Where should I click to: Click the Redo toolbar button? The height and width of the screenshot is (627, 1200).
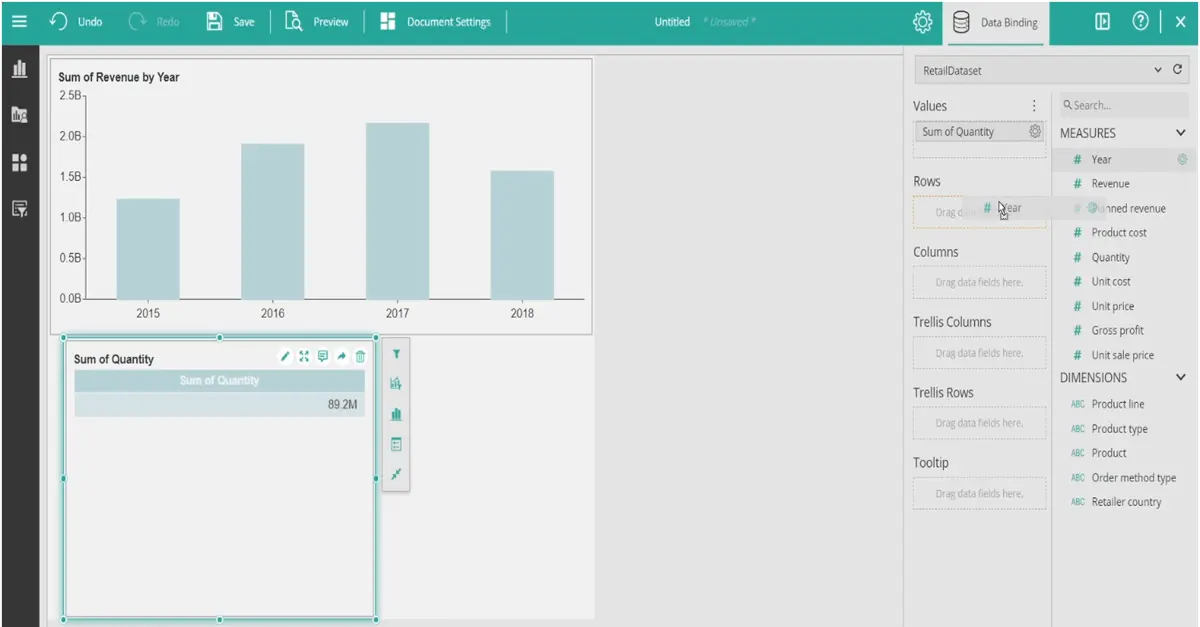[155, 21]
